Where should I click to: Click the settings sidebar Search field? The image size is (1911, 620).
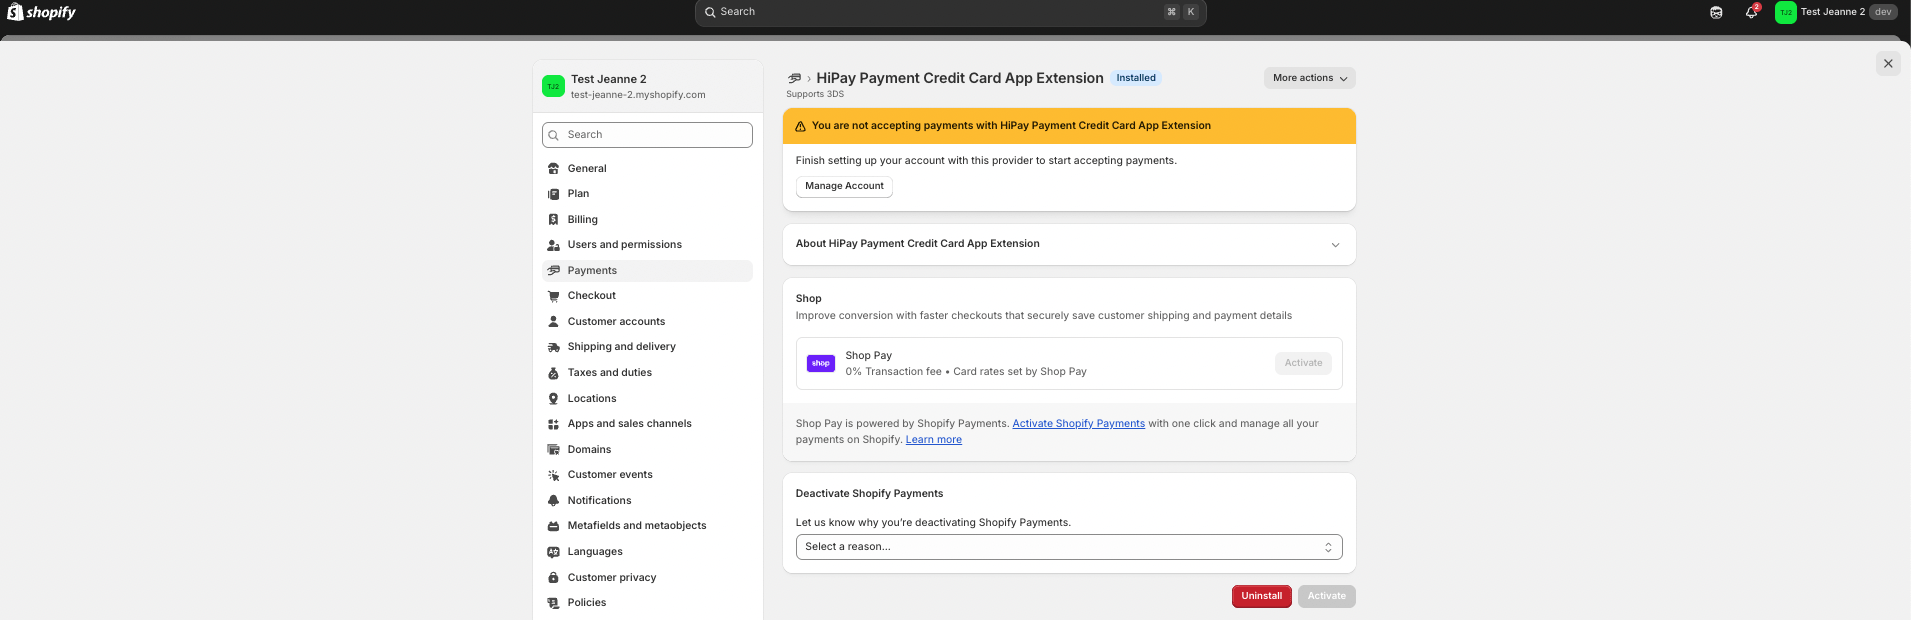647,135
